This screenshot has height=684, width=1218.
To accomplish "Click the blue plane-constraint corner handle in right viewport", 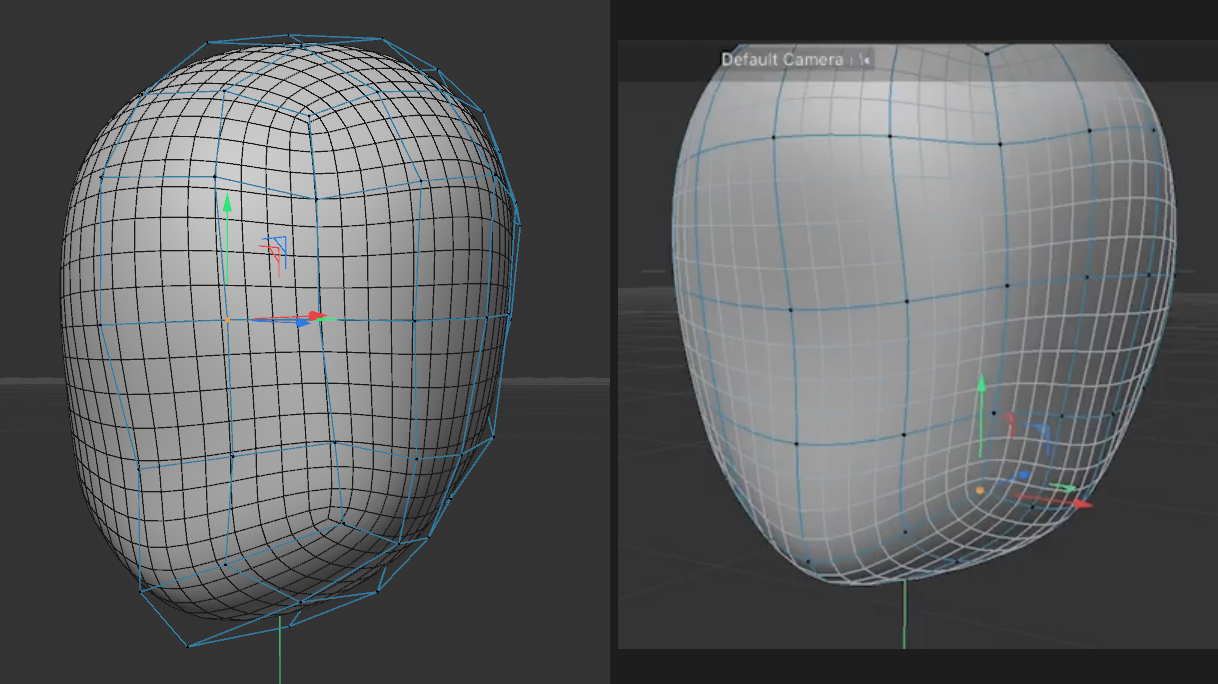I will 1040,432.
